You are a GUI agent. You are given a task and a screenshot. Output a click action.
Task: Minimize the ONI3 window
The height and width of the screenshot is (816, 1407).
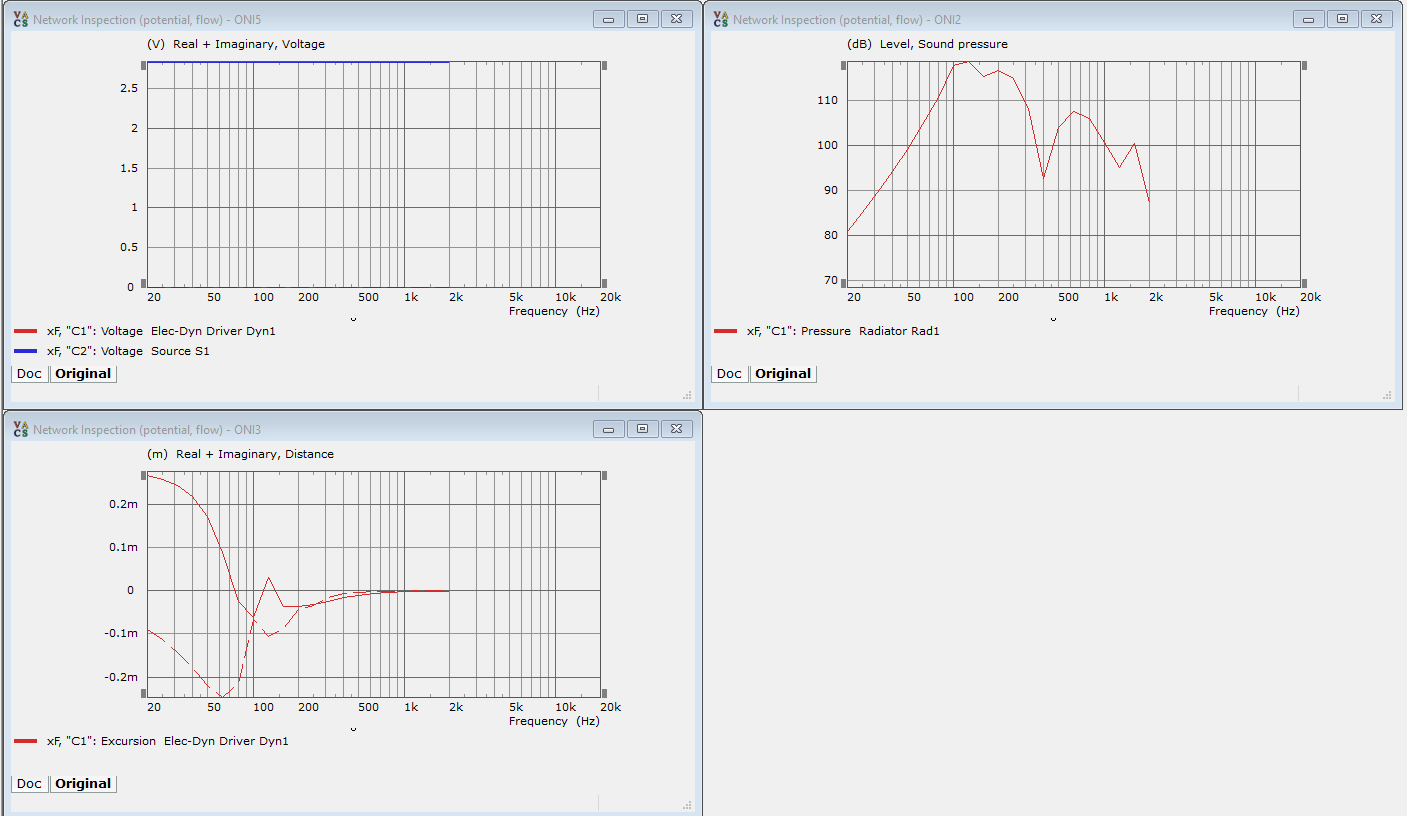[x=609, y=429]
